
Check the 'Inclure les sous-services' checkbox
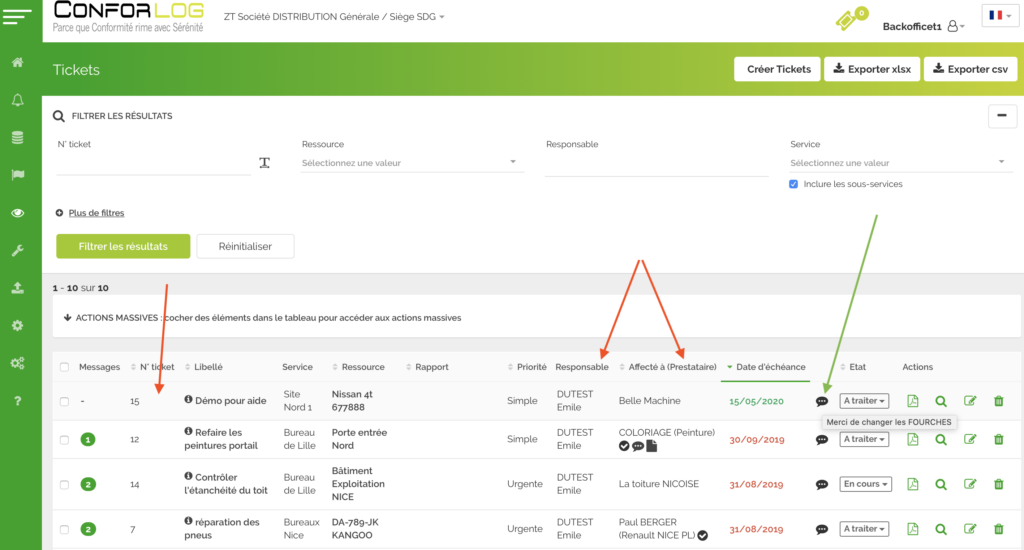794,184
